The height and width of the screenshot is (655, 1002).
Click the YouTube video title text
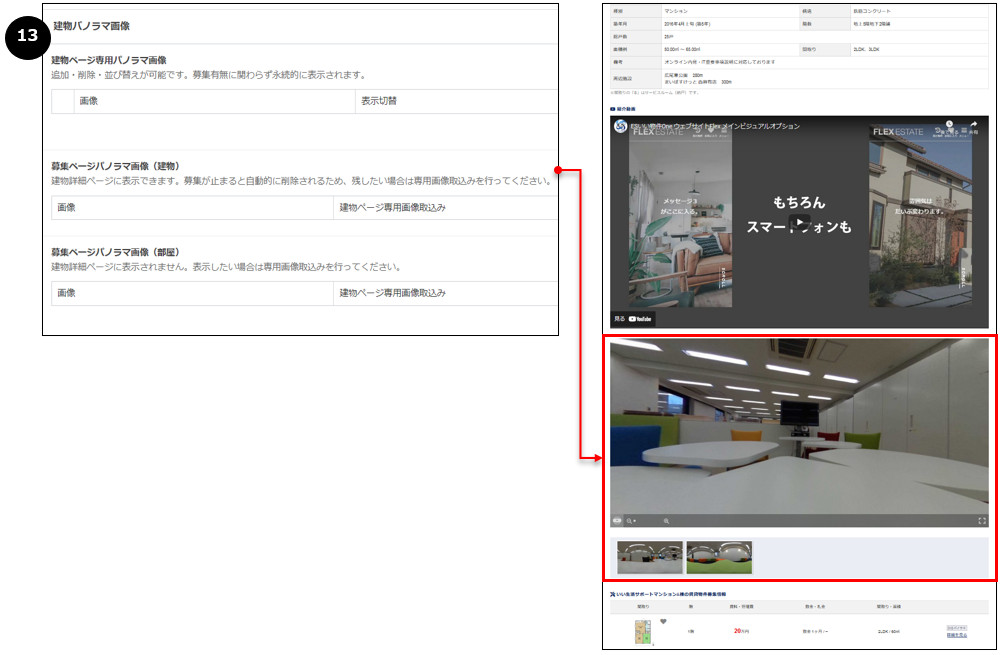tap(714, 126)
